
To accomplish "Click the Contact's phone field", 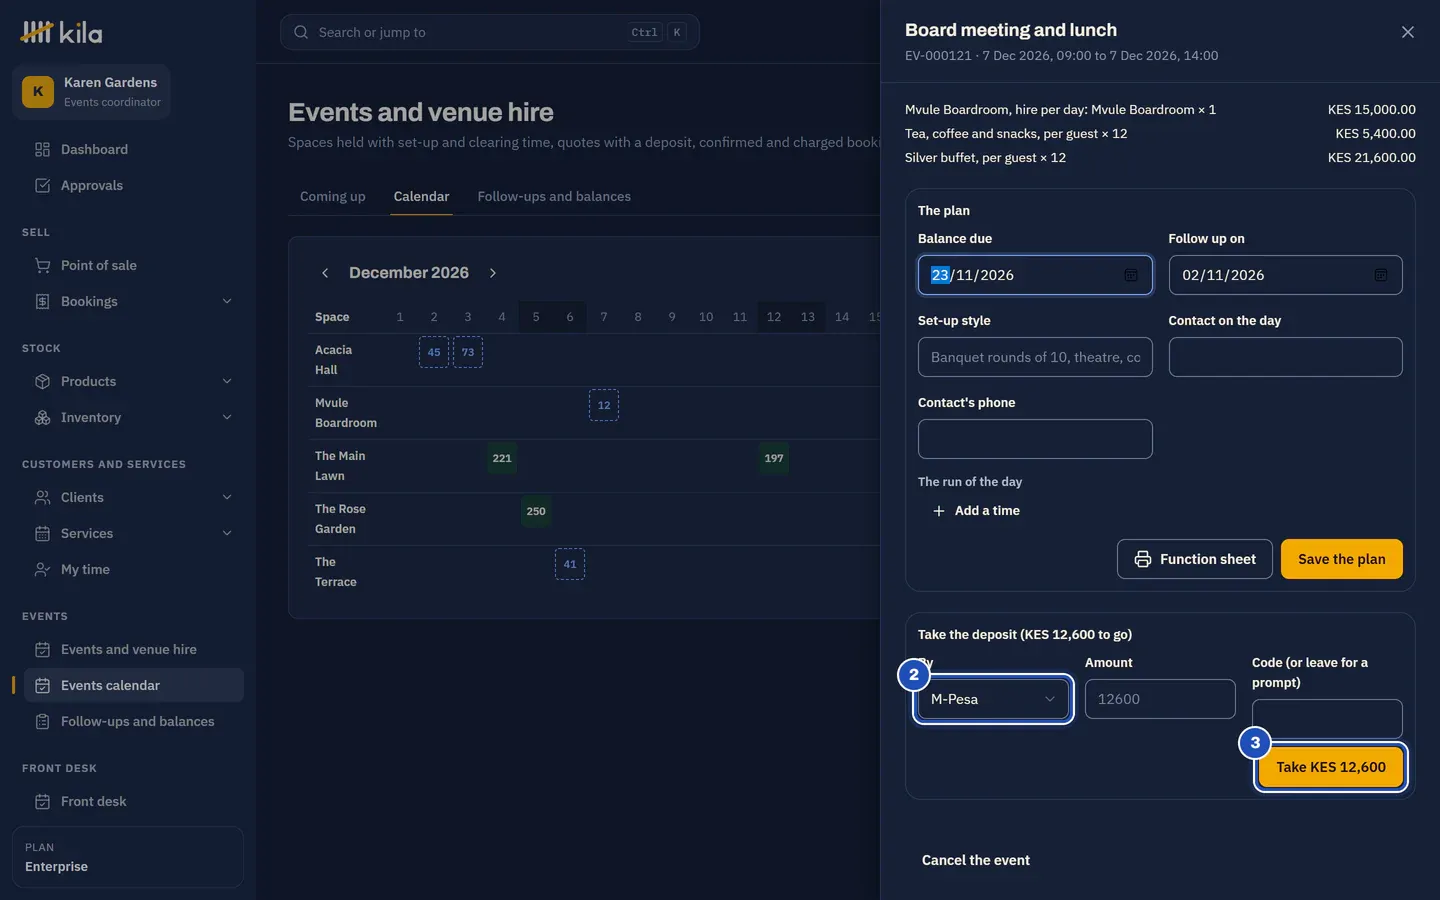I will point(1035,439).
